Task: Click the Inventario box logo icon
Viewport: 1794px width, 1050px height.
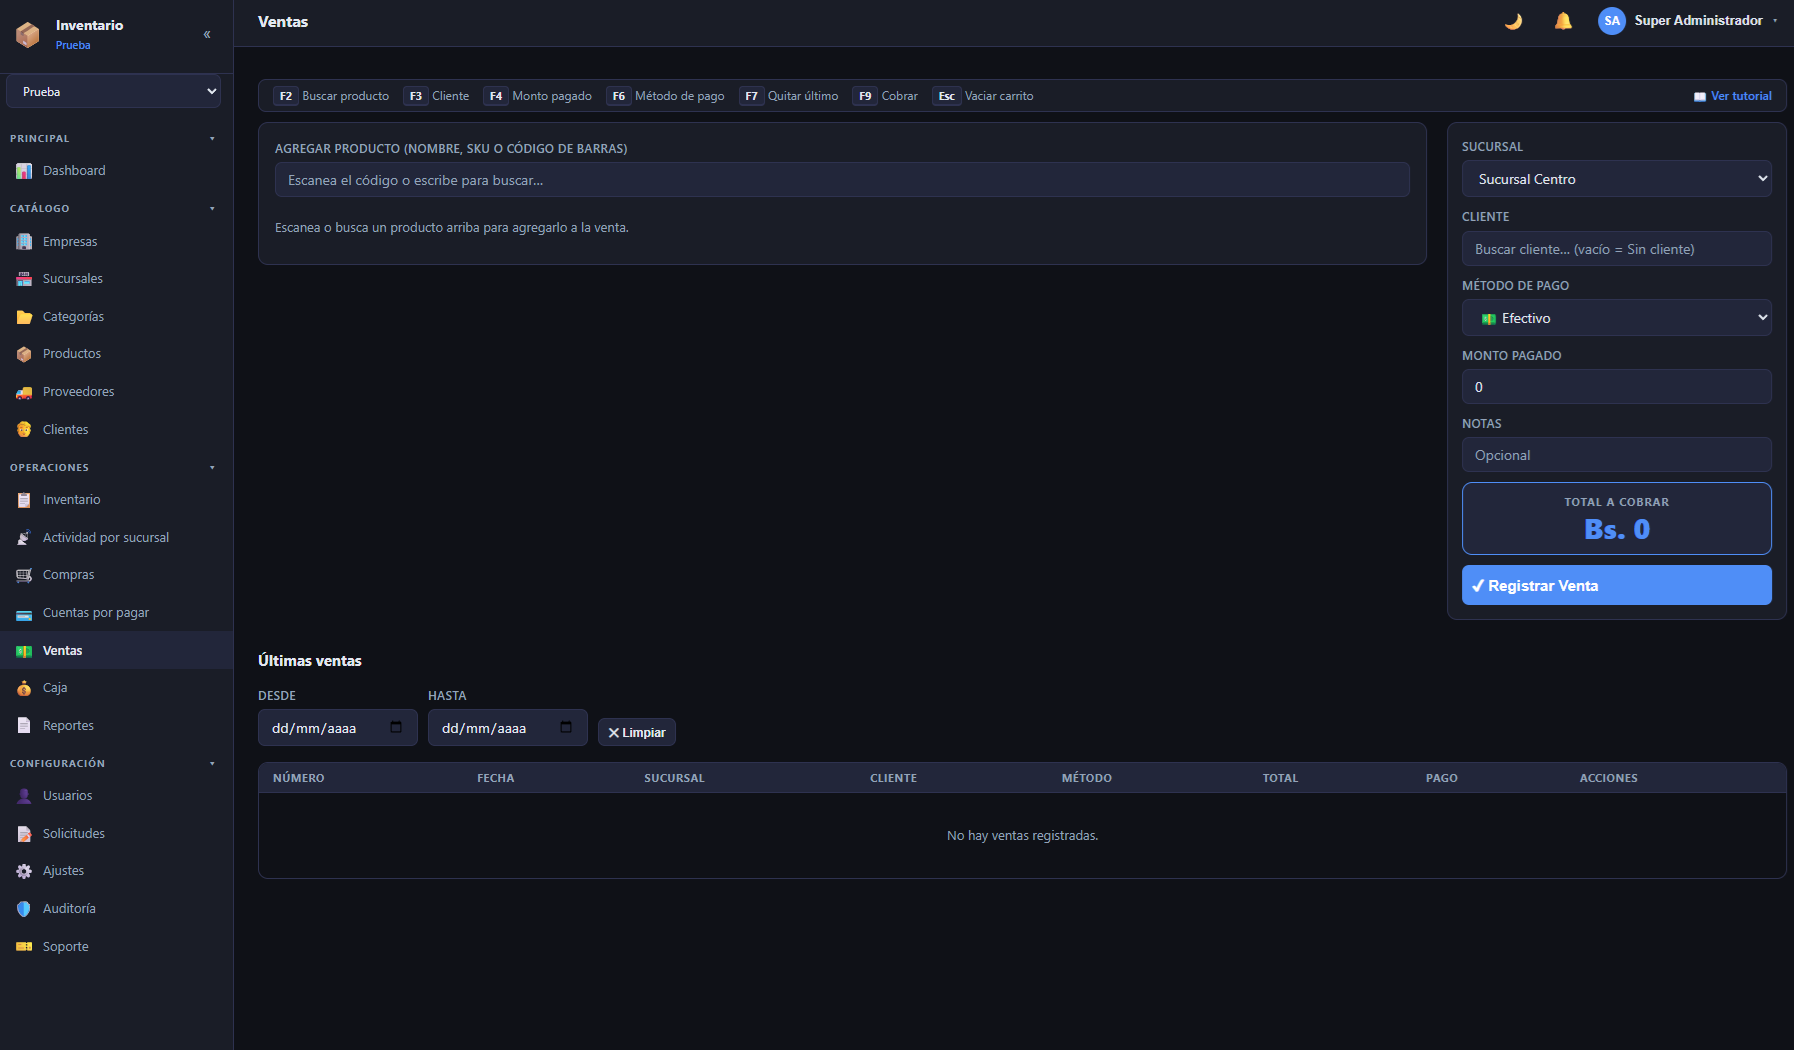Action: [x=28, y=35]
